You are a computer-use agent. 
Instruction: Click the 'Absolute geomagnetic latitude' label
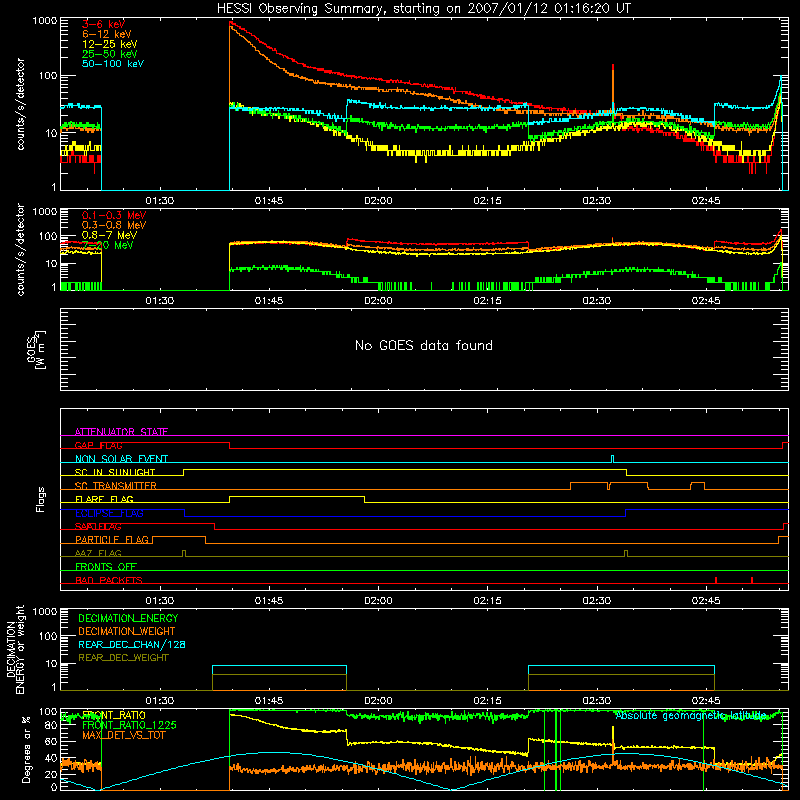691,716
